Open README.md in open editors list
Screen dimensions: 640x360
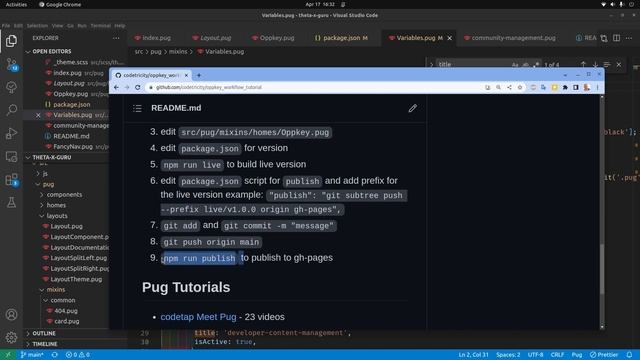[x=71, y=136]
